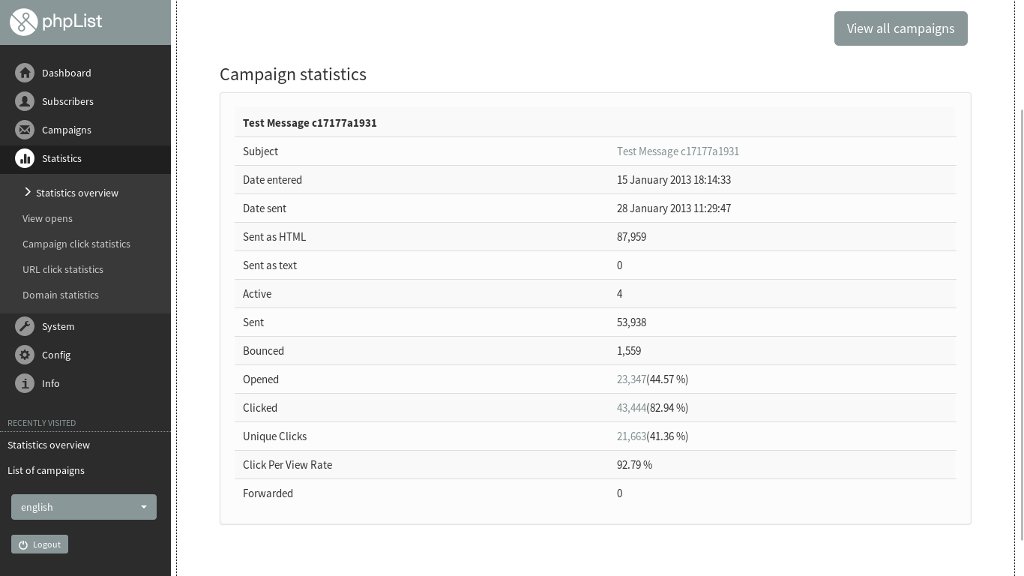Click the RECENTLY VISITED section label

click(x=41, y=423)
